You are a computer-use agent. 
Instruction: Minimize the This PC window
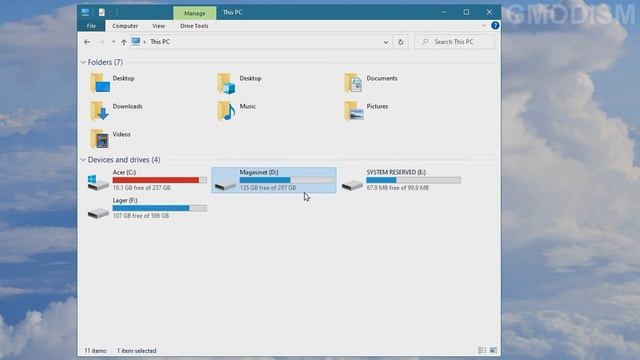pos(444,12)
